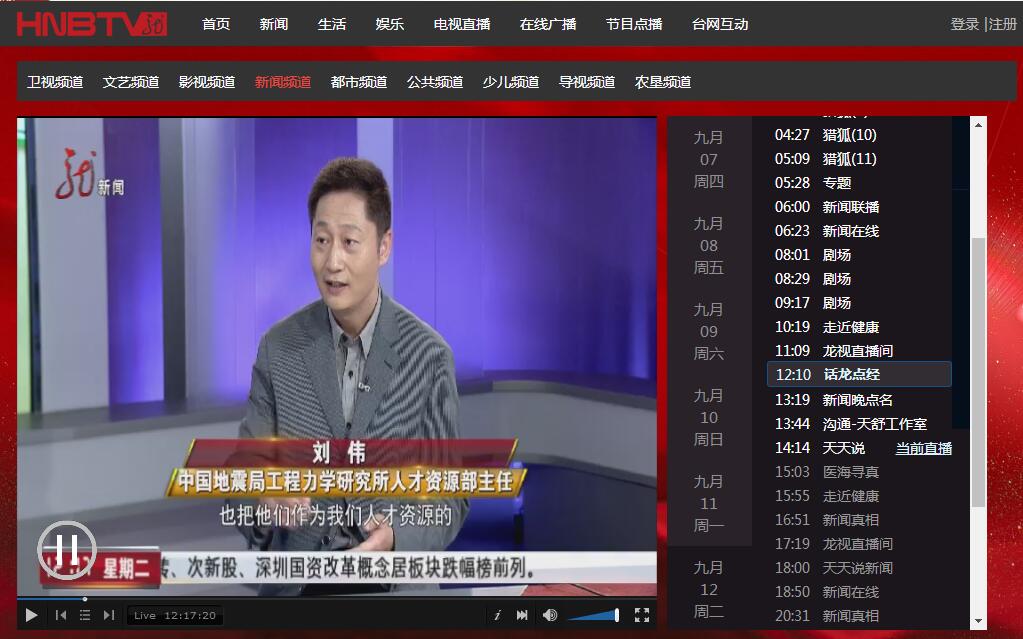The height and width of the screenshot is (639, 1023).
Task: Go to previous item in the player
Action: [61, 615]
